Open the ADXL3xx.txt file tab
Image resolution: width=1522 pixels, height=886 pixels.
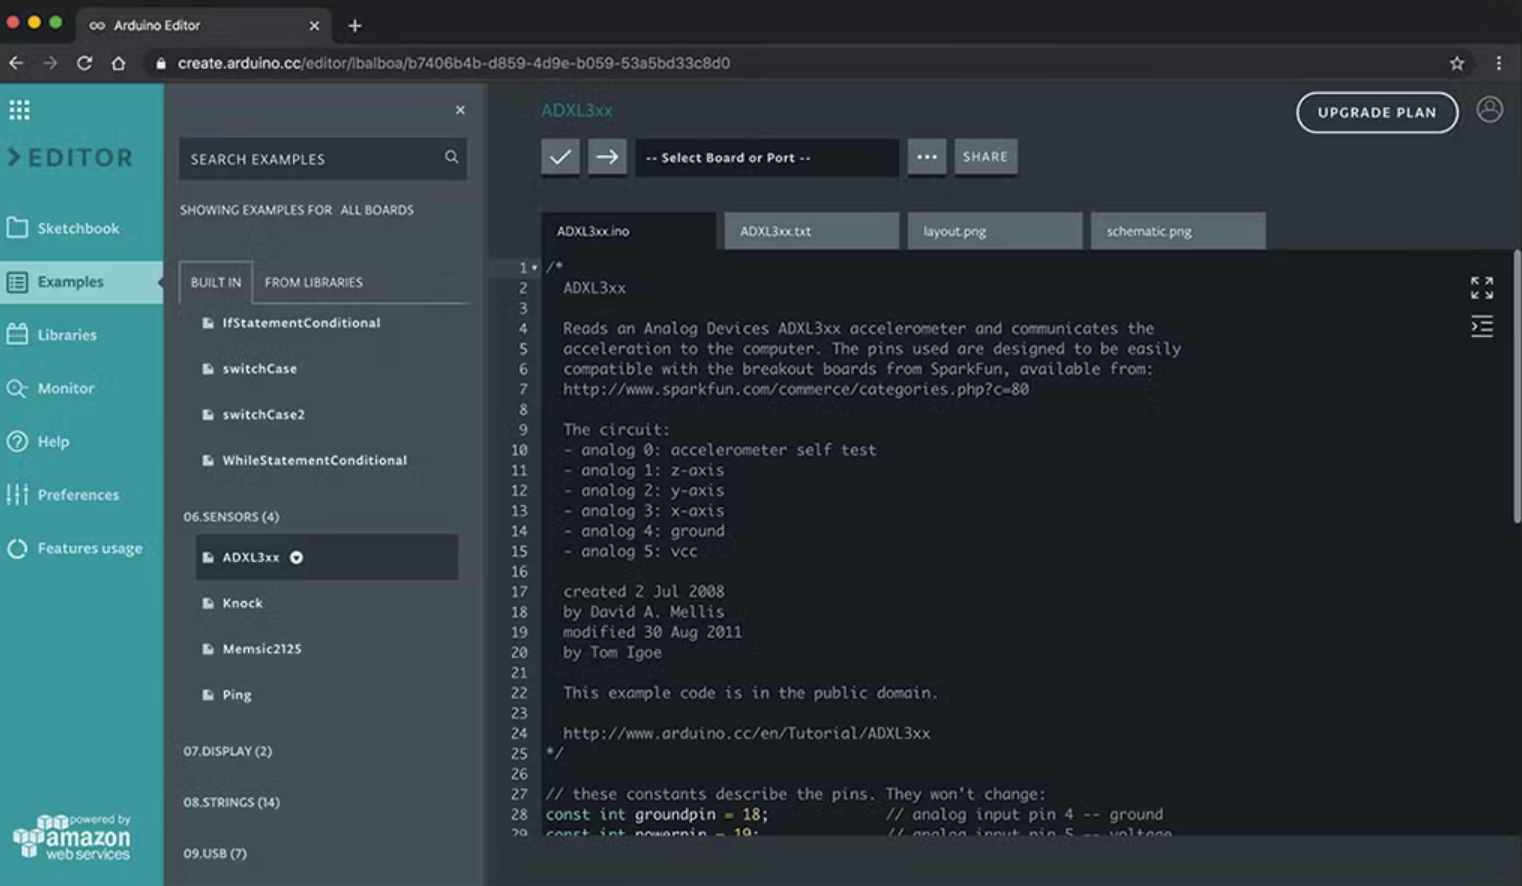click(811, 231)
